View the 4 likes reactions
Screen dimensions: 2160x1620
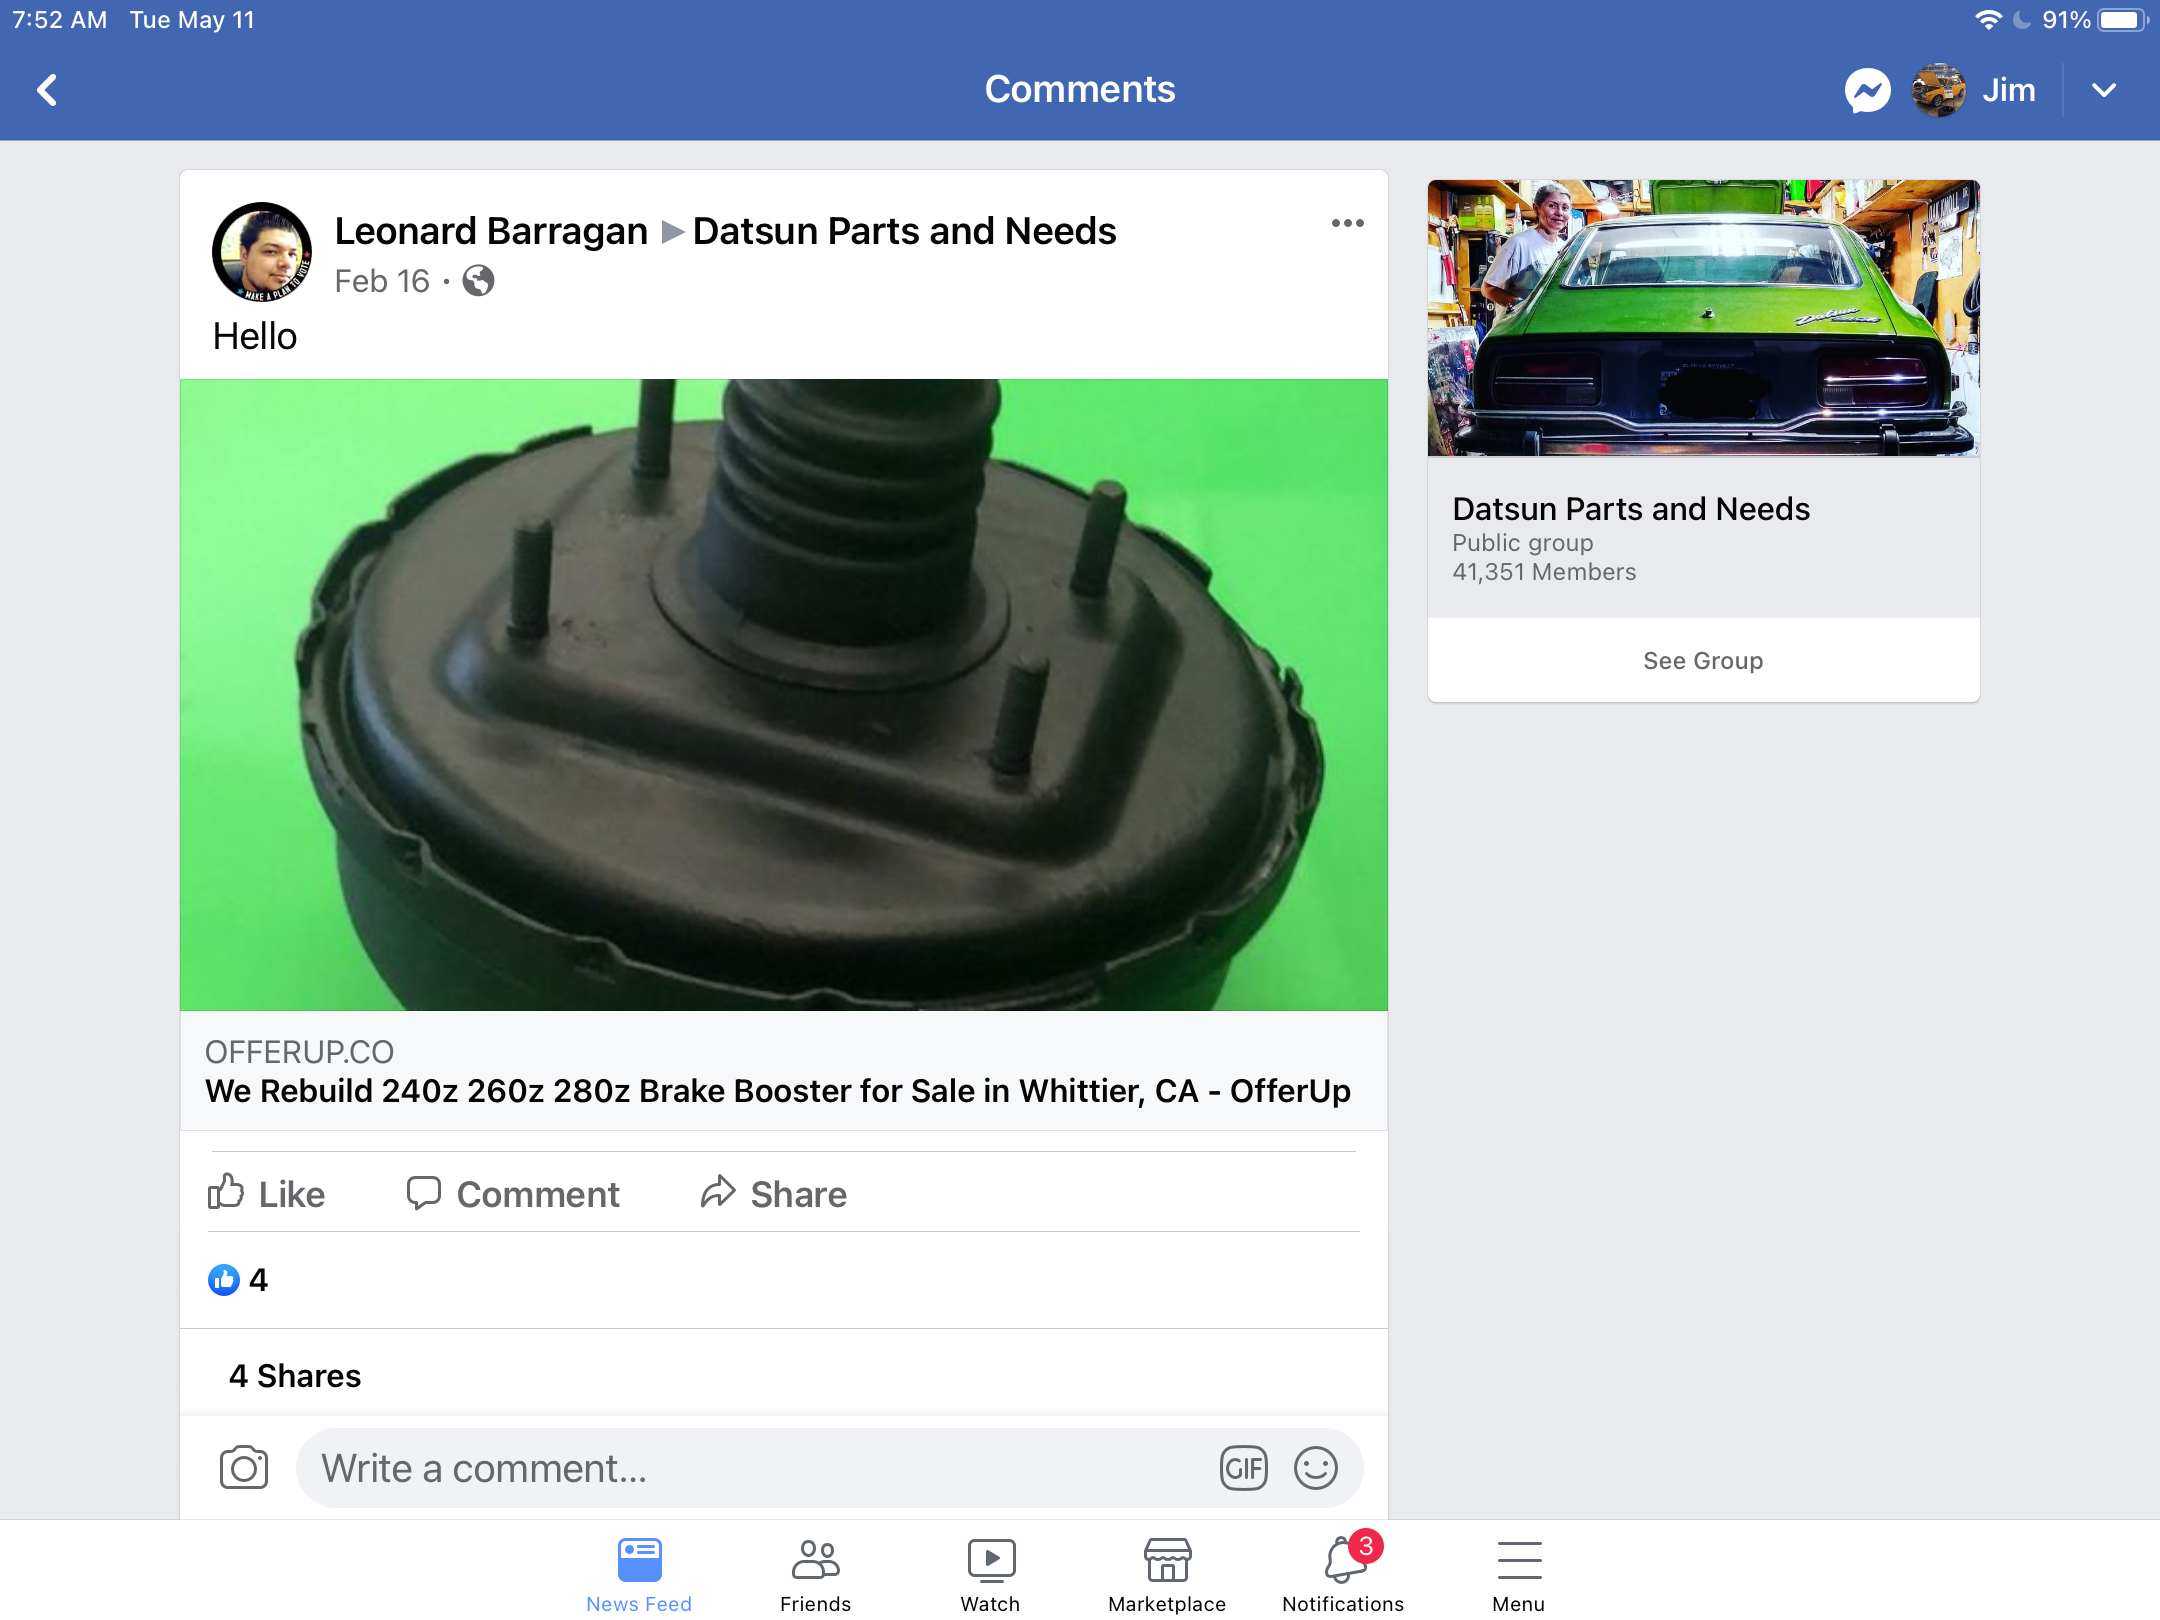click(238, 1280)
